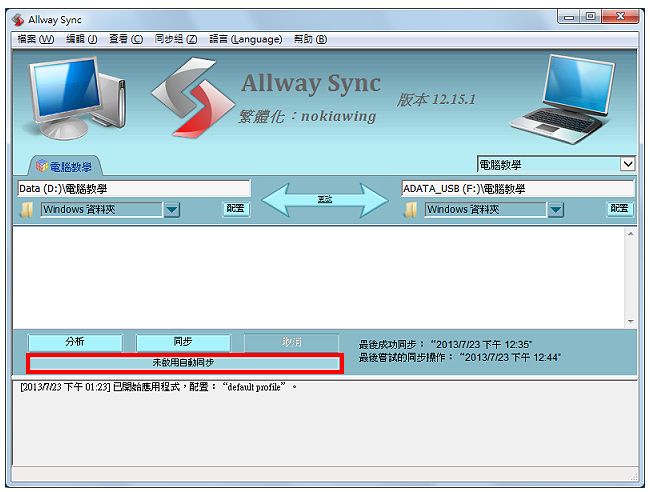Click the ADATA_USB (F:)\電腦教學 path field

[x=517, y=189]
